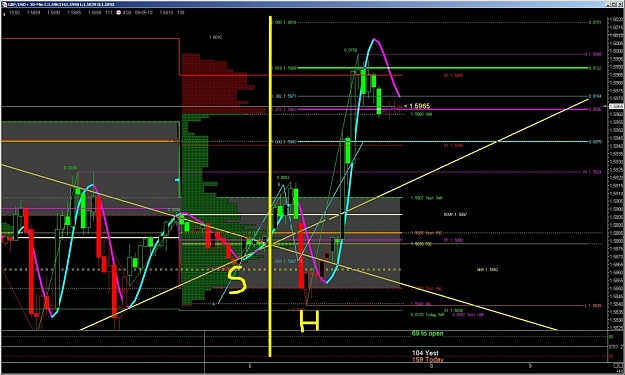Click the thick green .618 horizontal line
The image size is (625, 375).
click(443, 68)
